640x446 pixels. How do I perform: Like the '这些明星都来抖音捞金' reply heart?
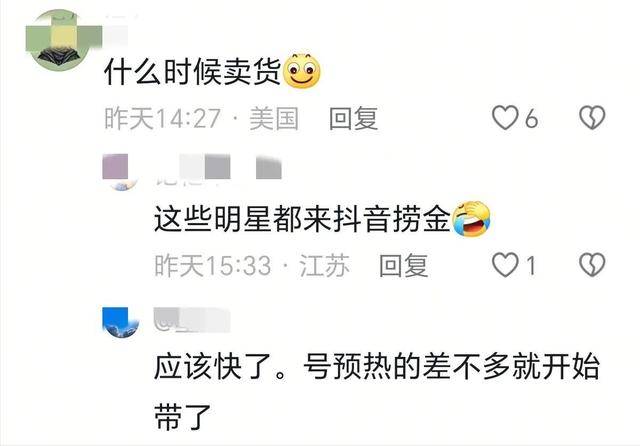click(x=505, y=265)
